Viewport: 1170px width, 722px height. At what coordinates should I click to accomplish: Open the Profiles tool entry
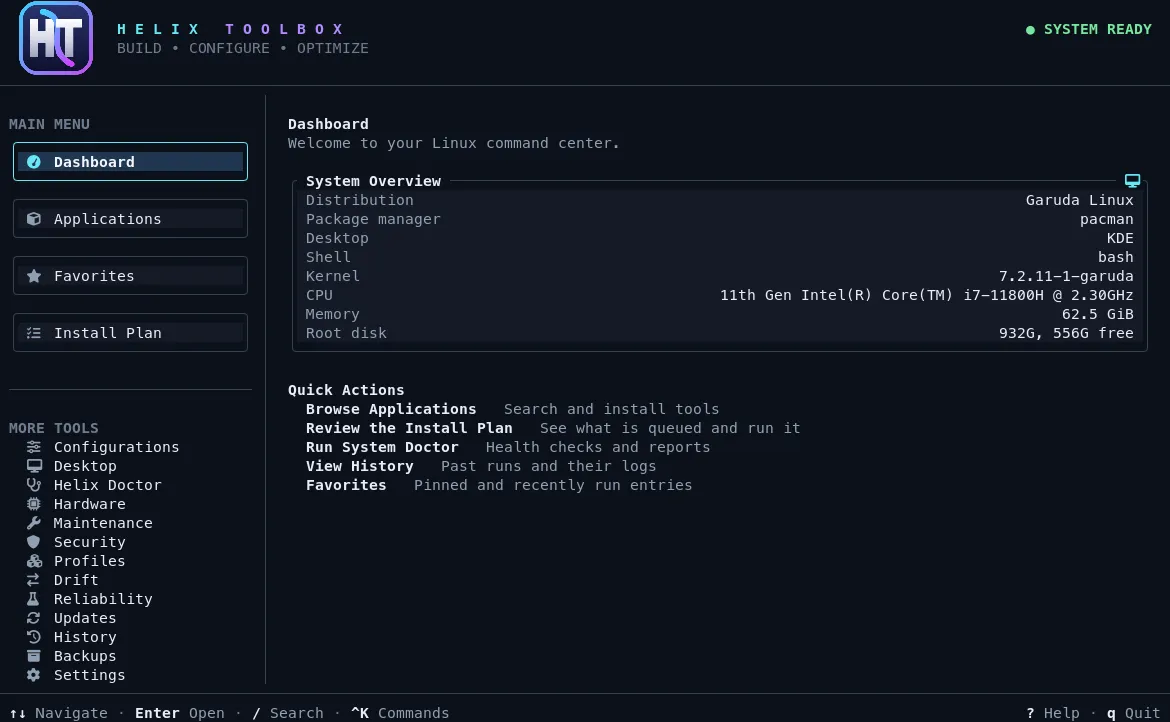(x=90, y=561)
